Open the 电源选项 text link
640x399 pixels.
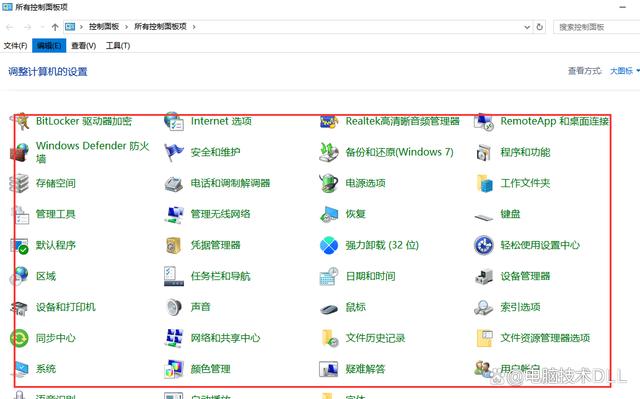click(x=365, y=183)
